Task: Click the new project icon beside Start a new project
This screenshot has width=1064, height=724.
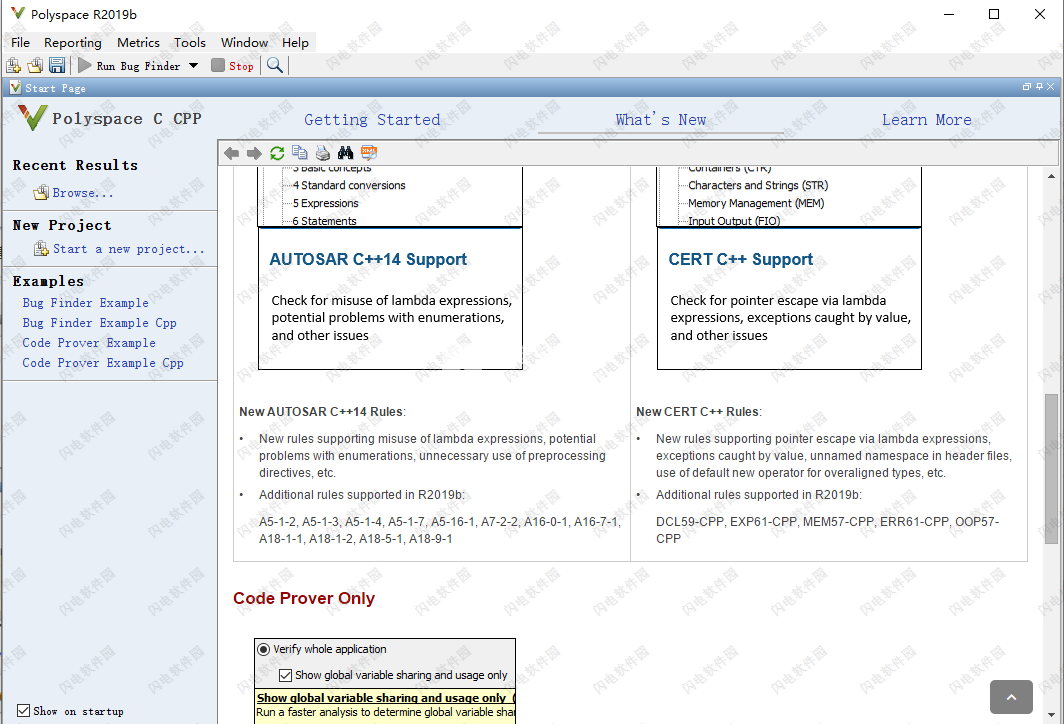Action: tap(41, 248)
